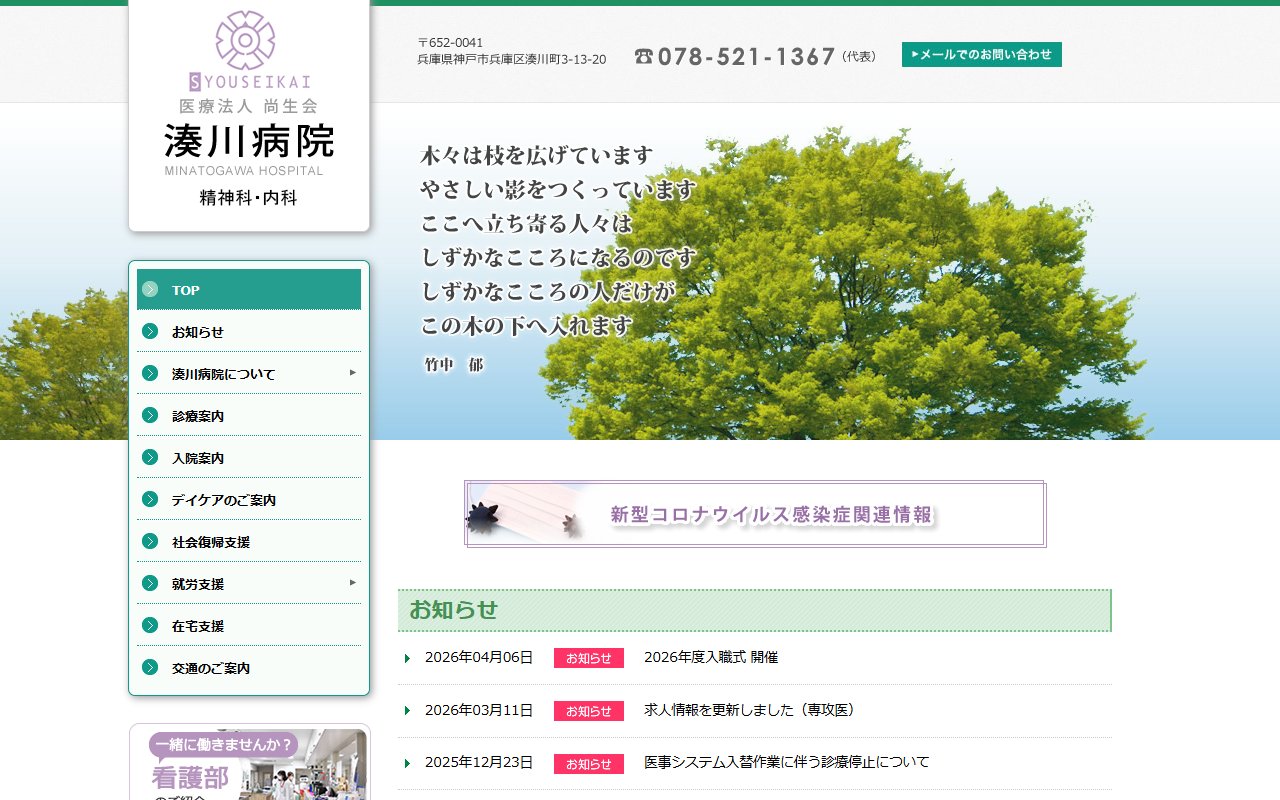
Task: Click the circle icon beside 在宅支援
Action: click(x=150, y=625)
